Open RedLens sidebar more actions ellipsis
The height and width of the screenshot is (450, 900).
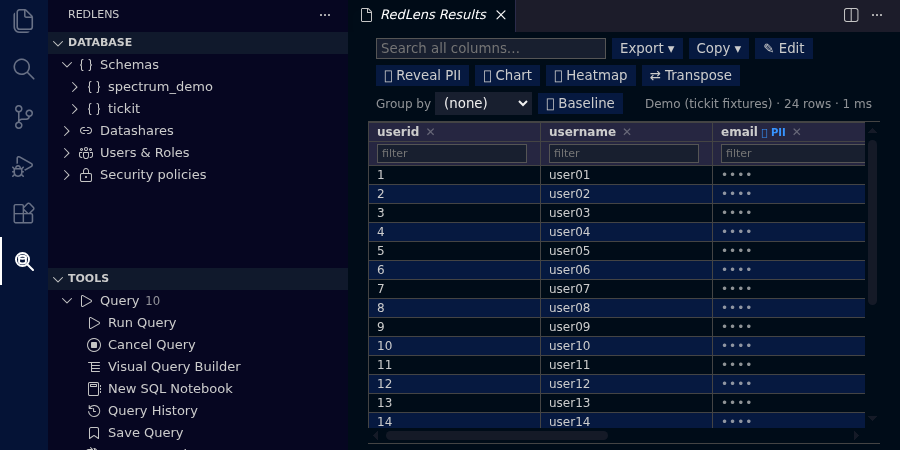point(325,15)
